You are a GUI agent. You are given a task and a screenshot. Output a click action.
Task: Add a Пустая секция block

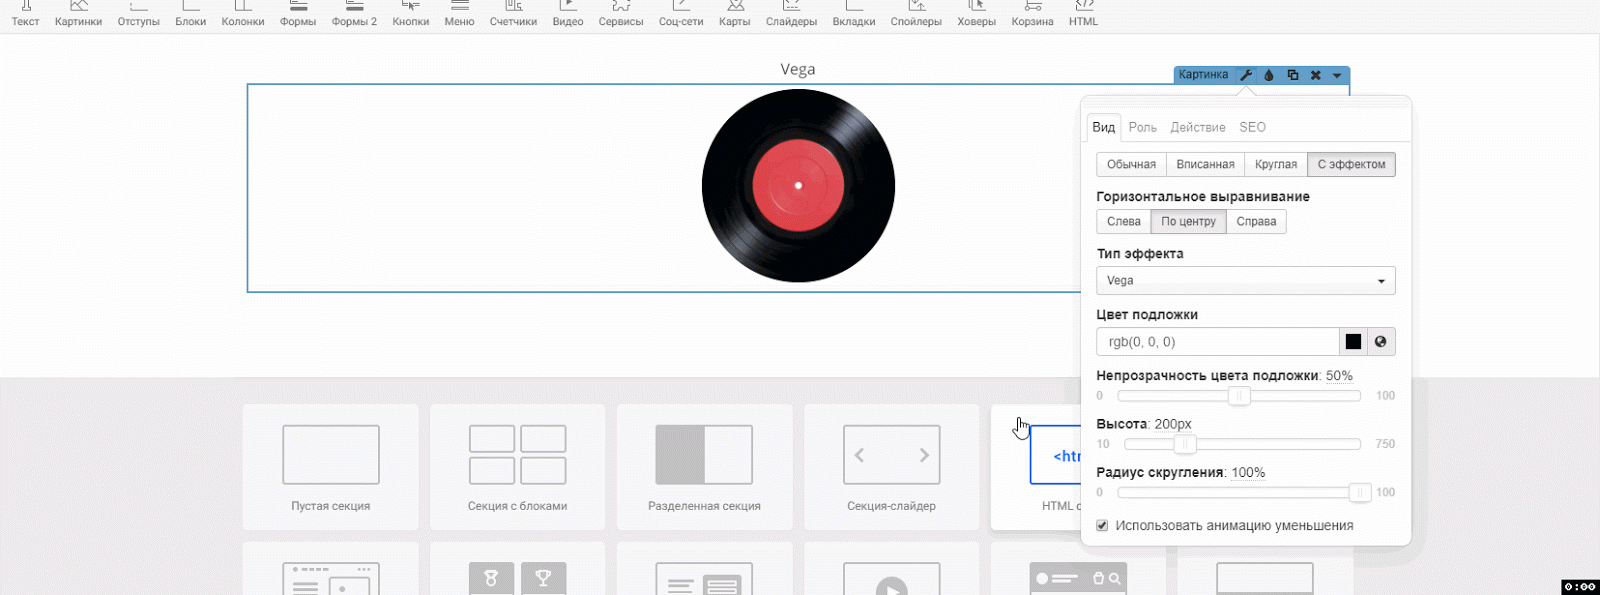pos(330,467)
